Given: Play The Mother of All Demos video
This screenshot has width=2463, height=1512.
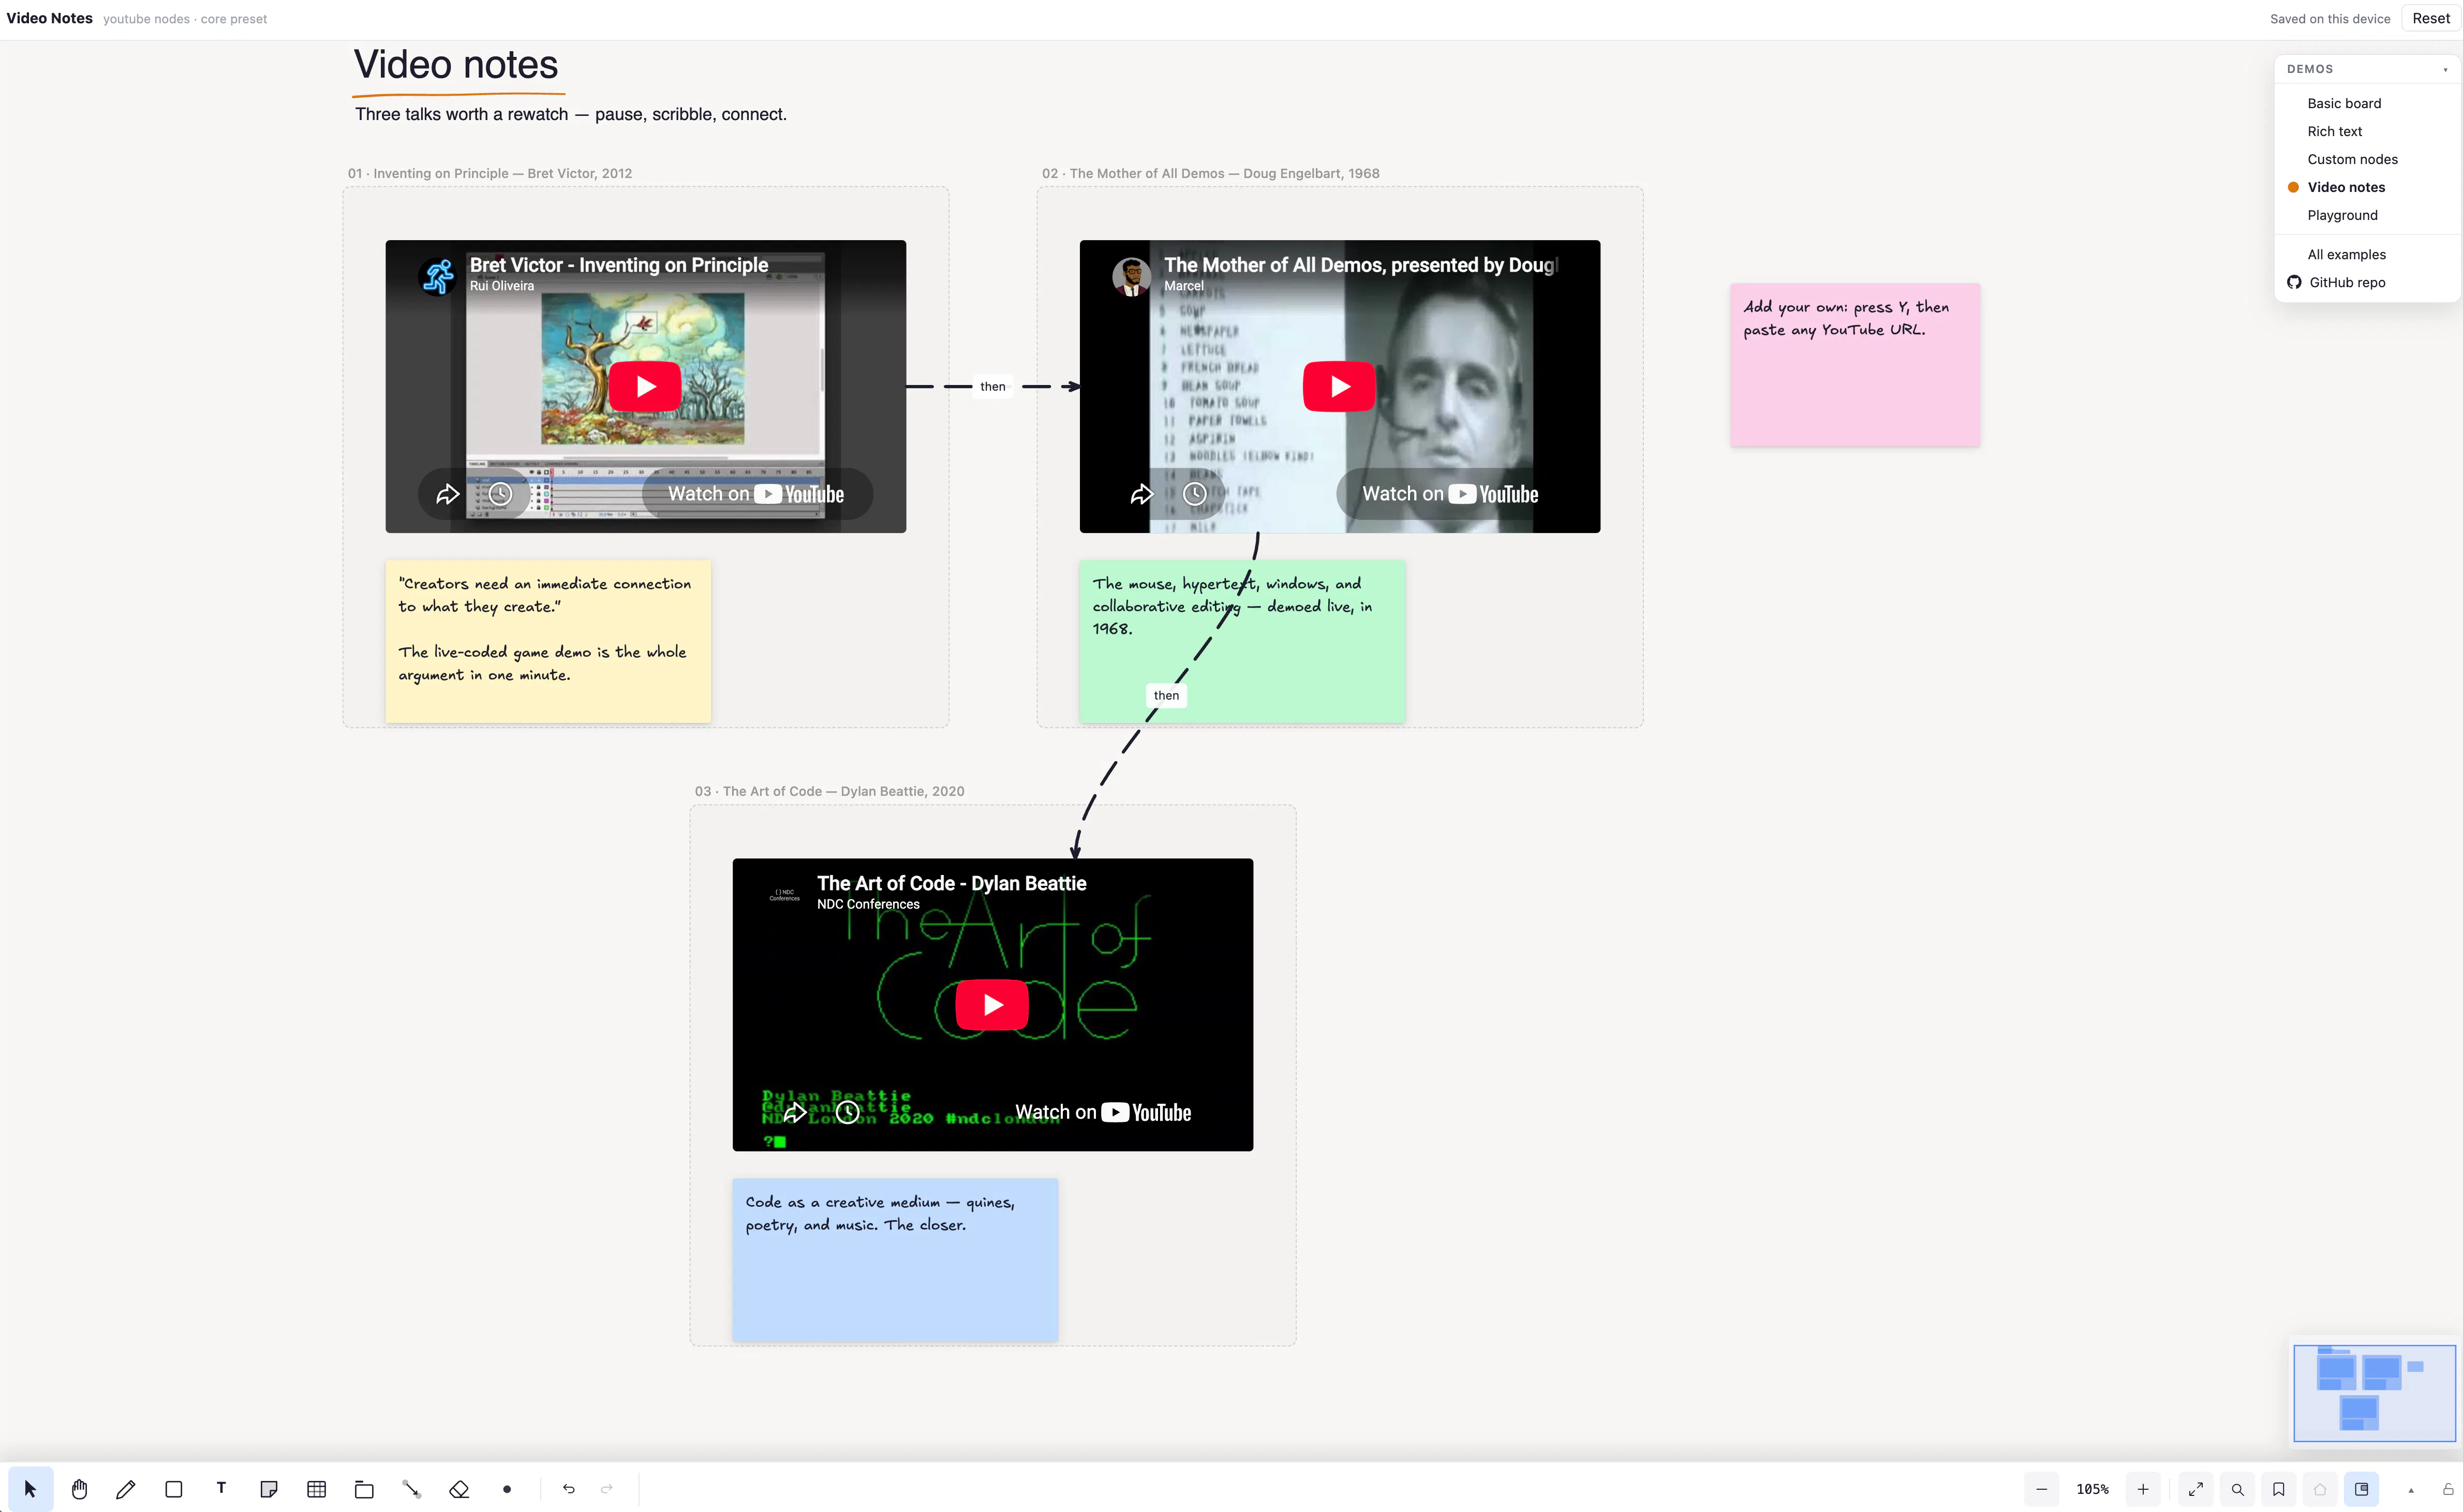Looking at the screenshot, I should 1339,386.
